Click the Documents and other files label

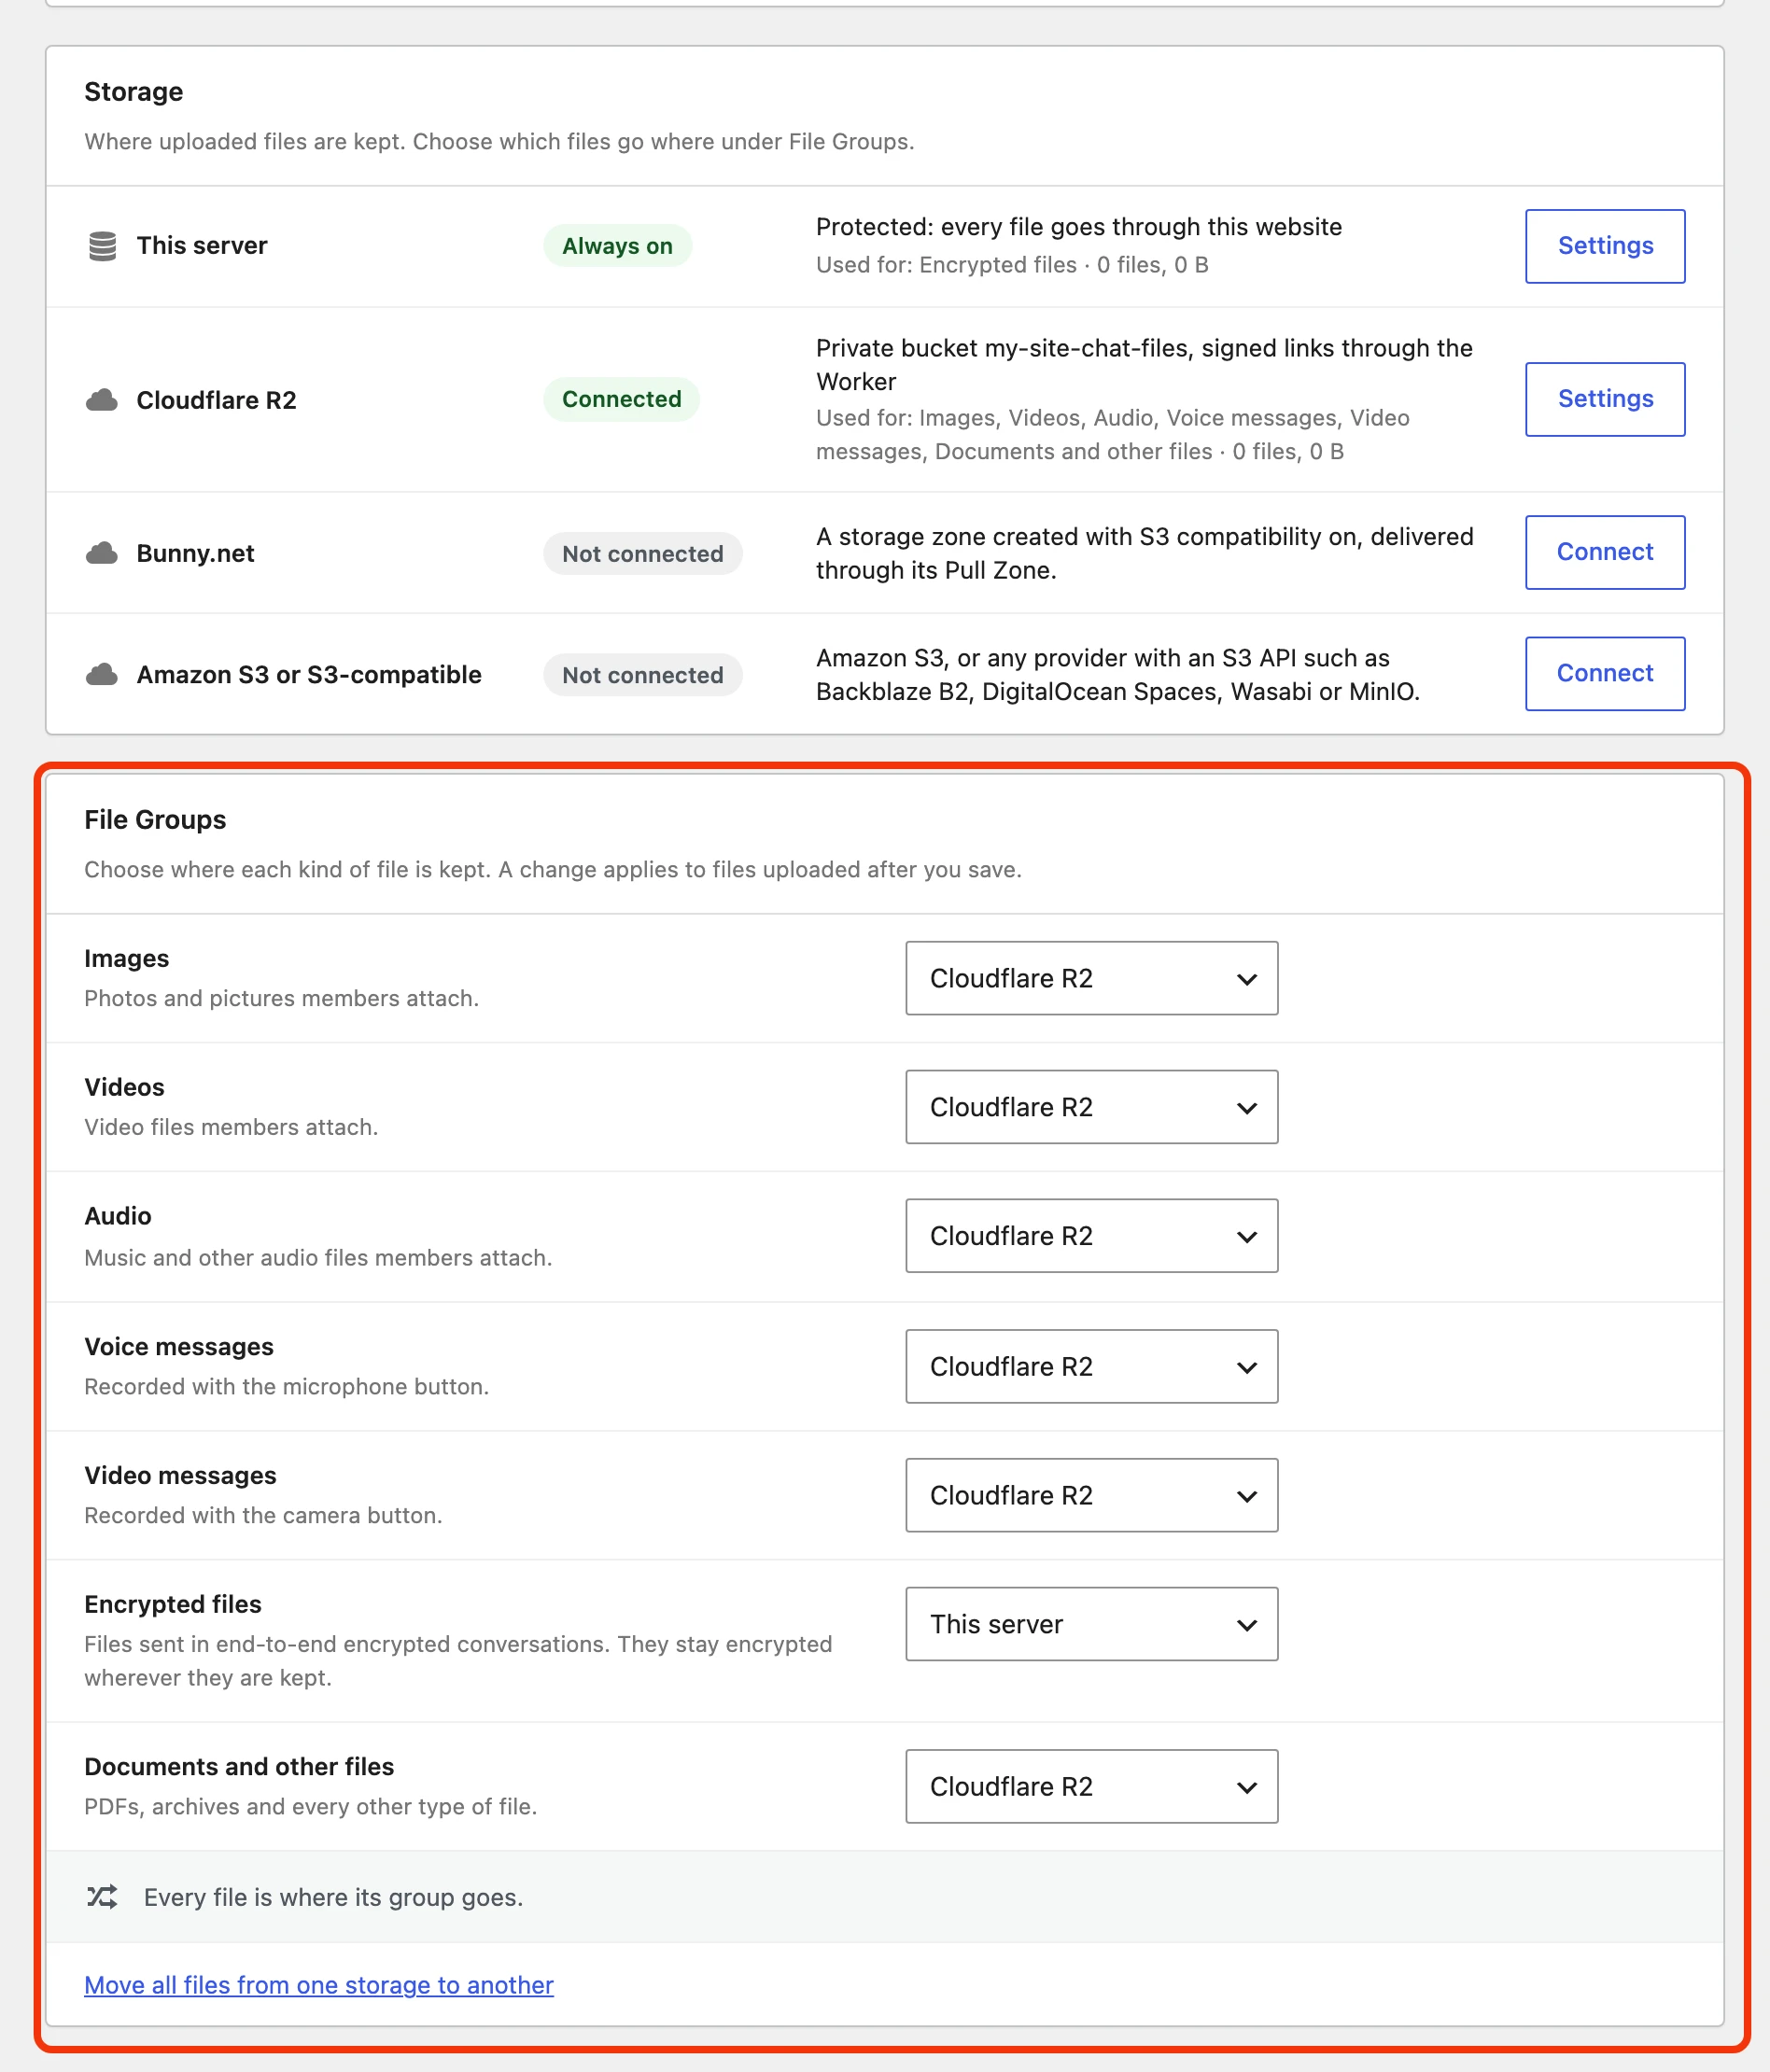(x=239, y=1766)
